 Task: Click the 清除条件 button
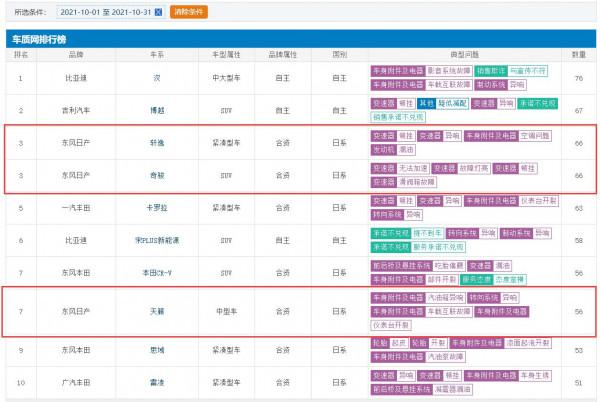point(188,12)
